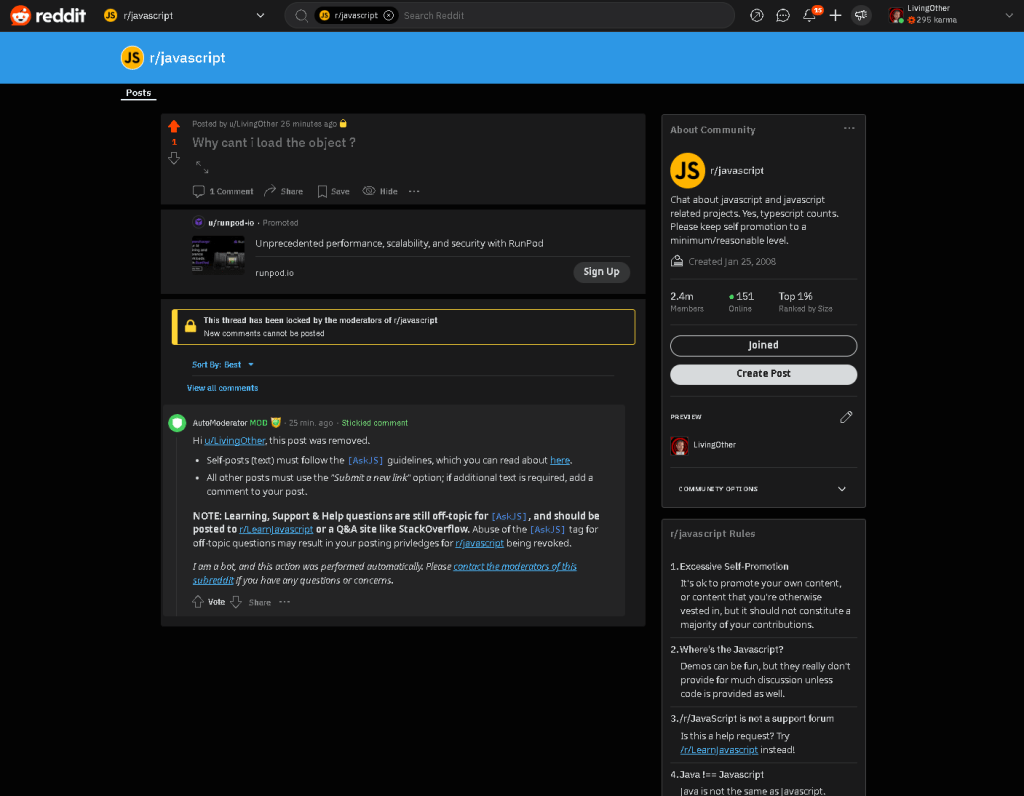Remove the r/javascript search filter chip
The image size is (1024, 796).
click(x=389, y=15)
